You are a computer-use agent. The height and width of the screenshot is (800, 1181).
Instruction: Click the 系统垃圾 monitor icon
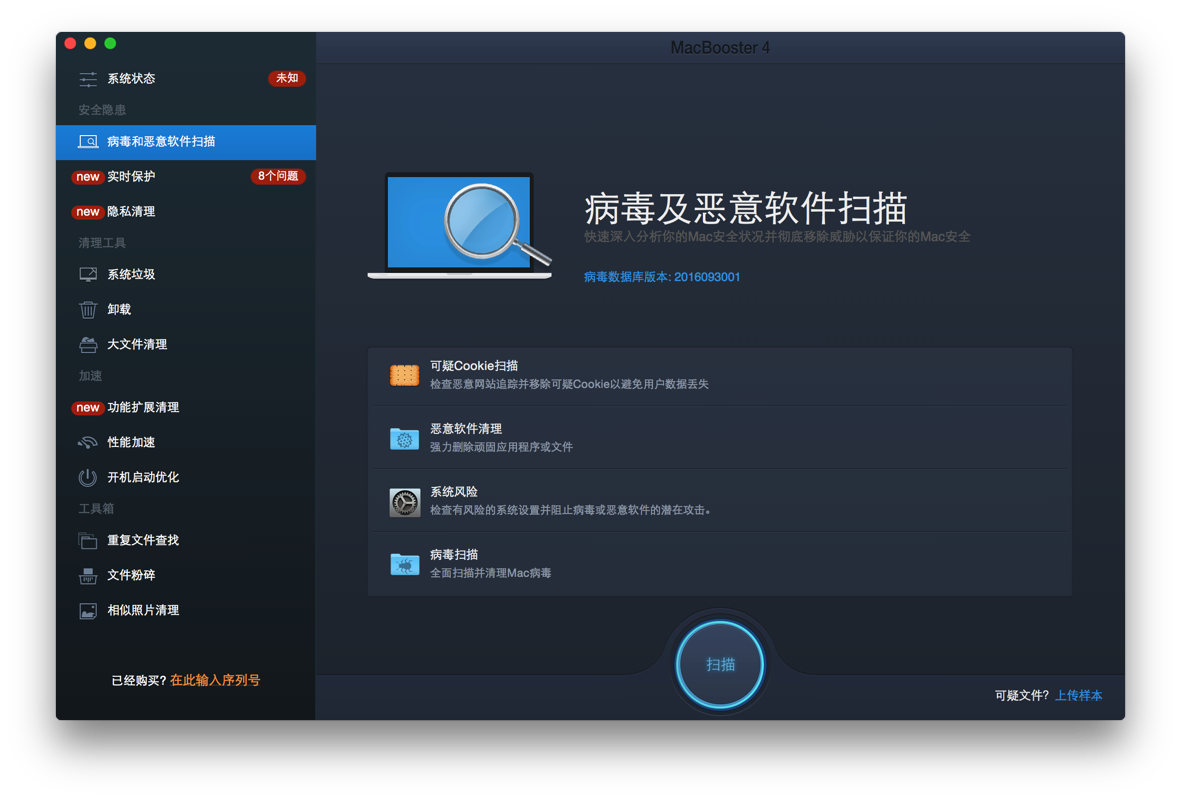click(87, 274)
